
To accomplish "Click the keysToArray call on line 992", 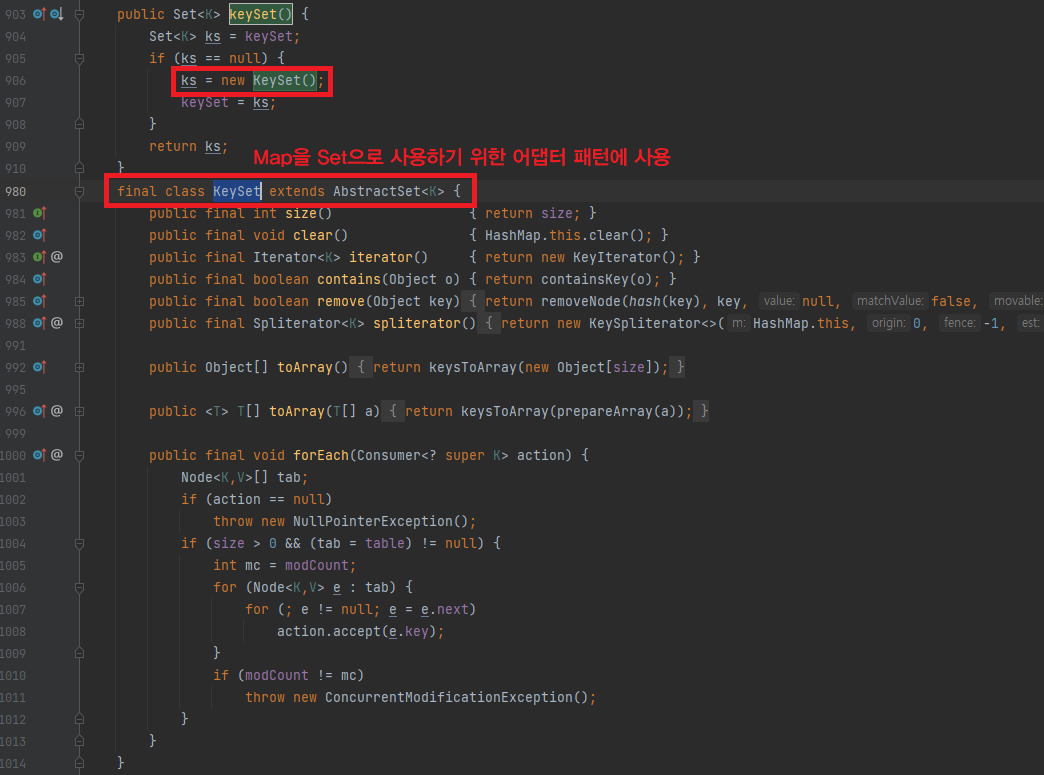I will 473,367.
